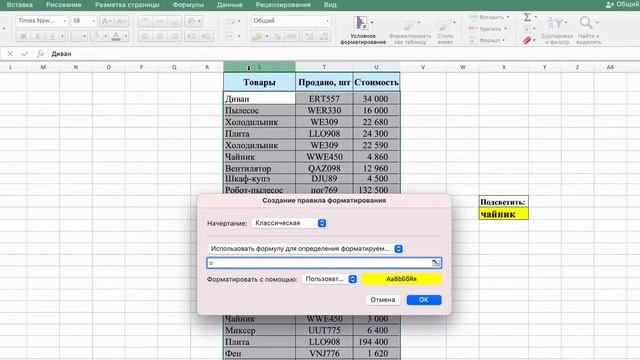This screenshot has width=640, height=360.
Task: Switch to Рисование ribbon tab
Action: [x=64, y=5]
